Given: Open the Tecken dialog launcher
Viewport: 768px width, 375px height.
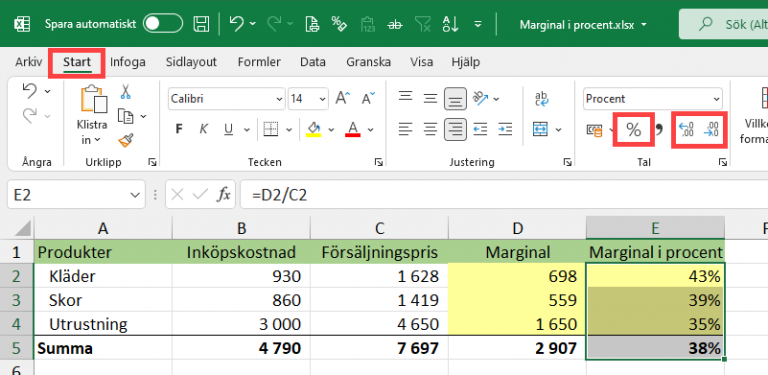Looking at the screenshot, I should click(x=379, y=162).
